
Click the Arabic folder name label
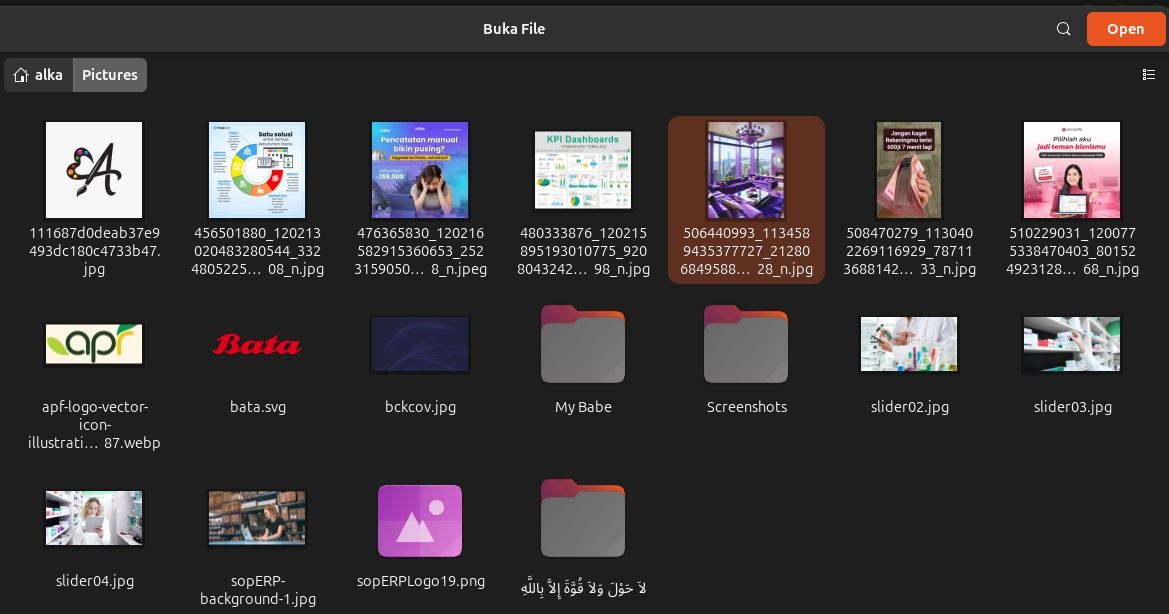pos(583,587)
